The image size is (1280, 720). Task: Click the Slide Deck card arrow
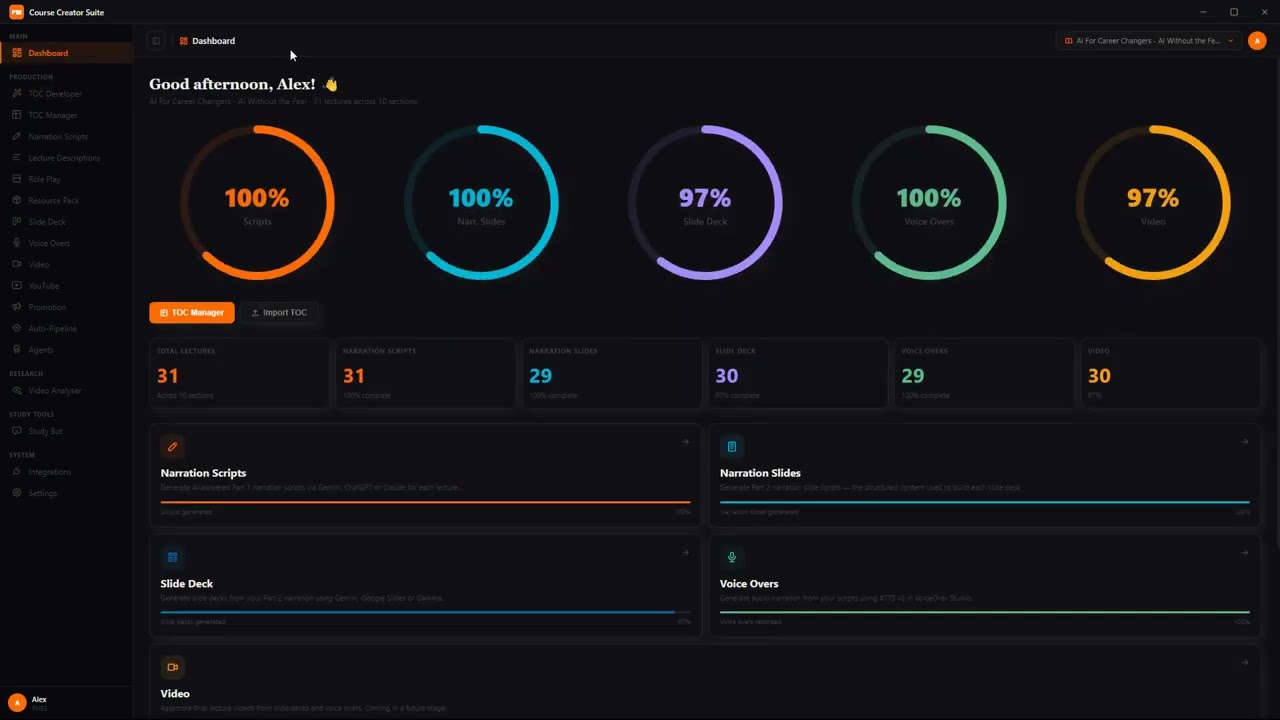tap(685, 552)
